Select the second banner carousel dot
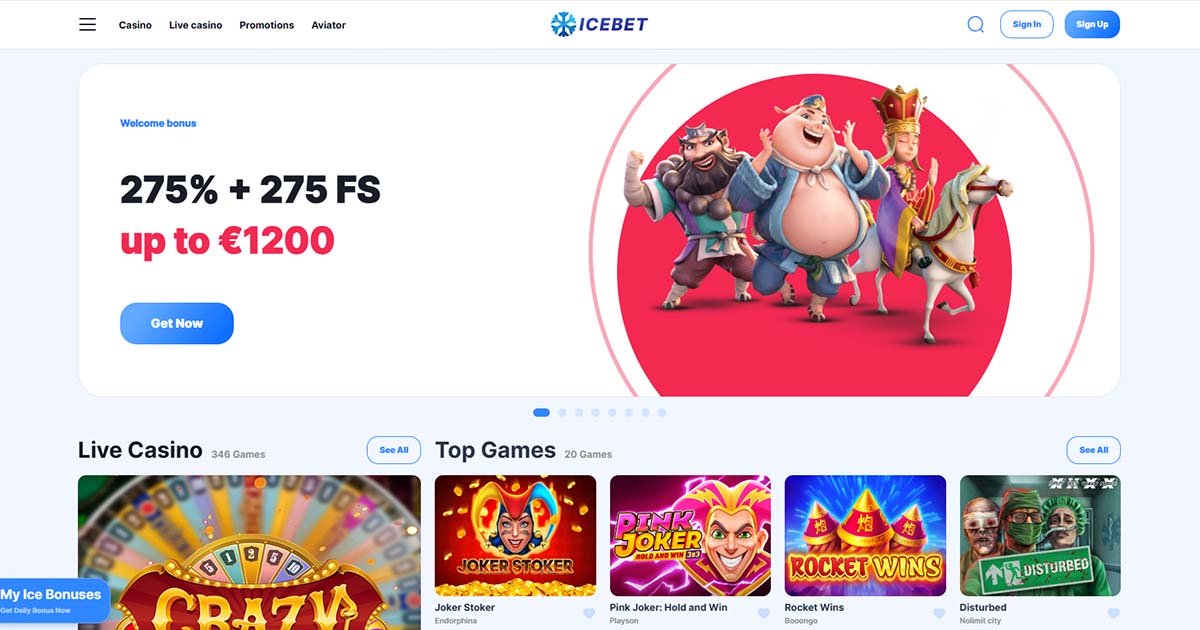Image resolution: width=1200 pixels, height=630 pixels. coord(562,412)
